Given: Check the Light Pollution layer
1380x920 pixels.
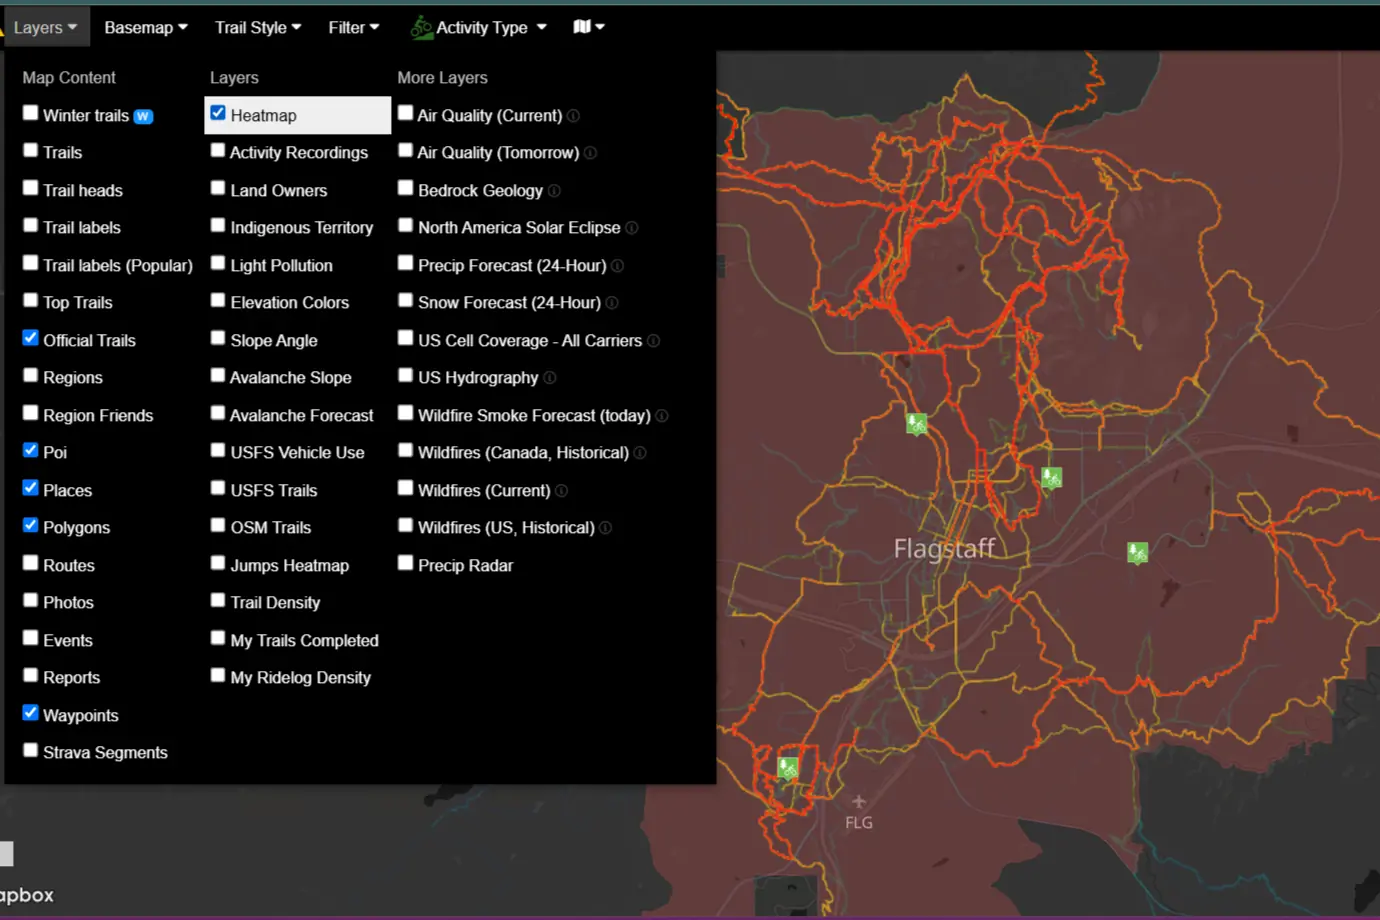Looking at the screenshot, I should click(217, 262).
